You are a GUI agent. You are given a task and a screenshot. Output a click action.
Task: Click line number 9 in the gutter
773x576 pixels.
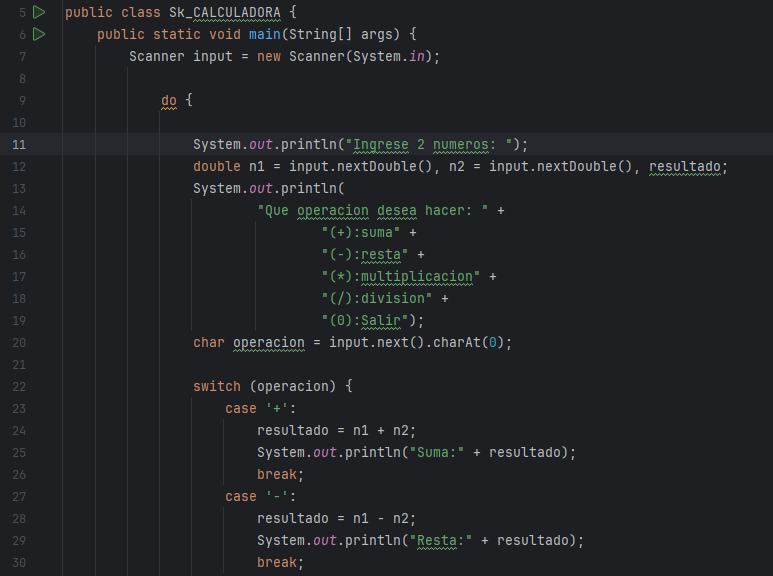point(22,101)
